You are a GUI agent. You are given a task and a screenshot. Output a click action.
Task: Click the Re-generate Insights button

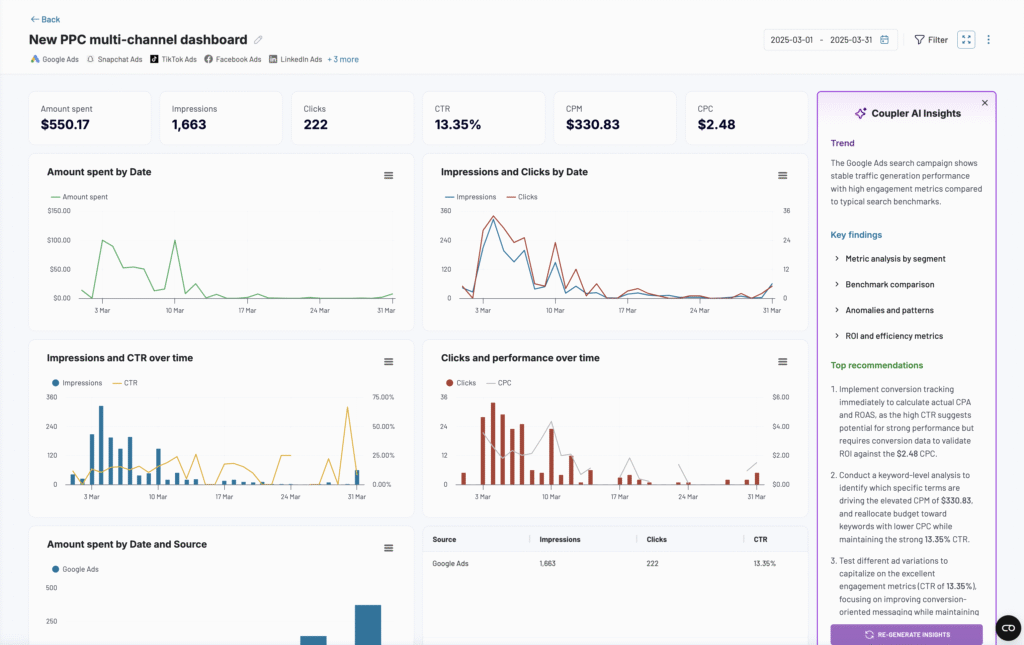906,635
